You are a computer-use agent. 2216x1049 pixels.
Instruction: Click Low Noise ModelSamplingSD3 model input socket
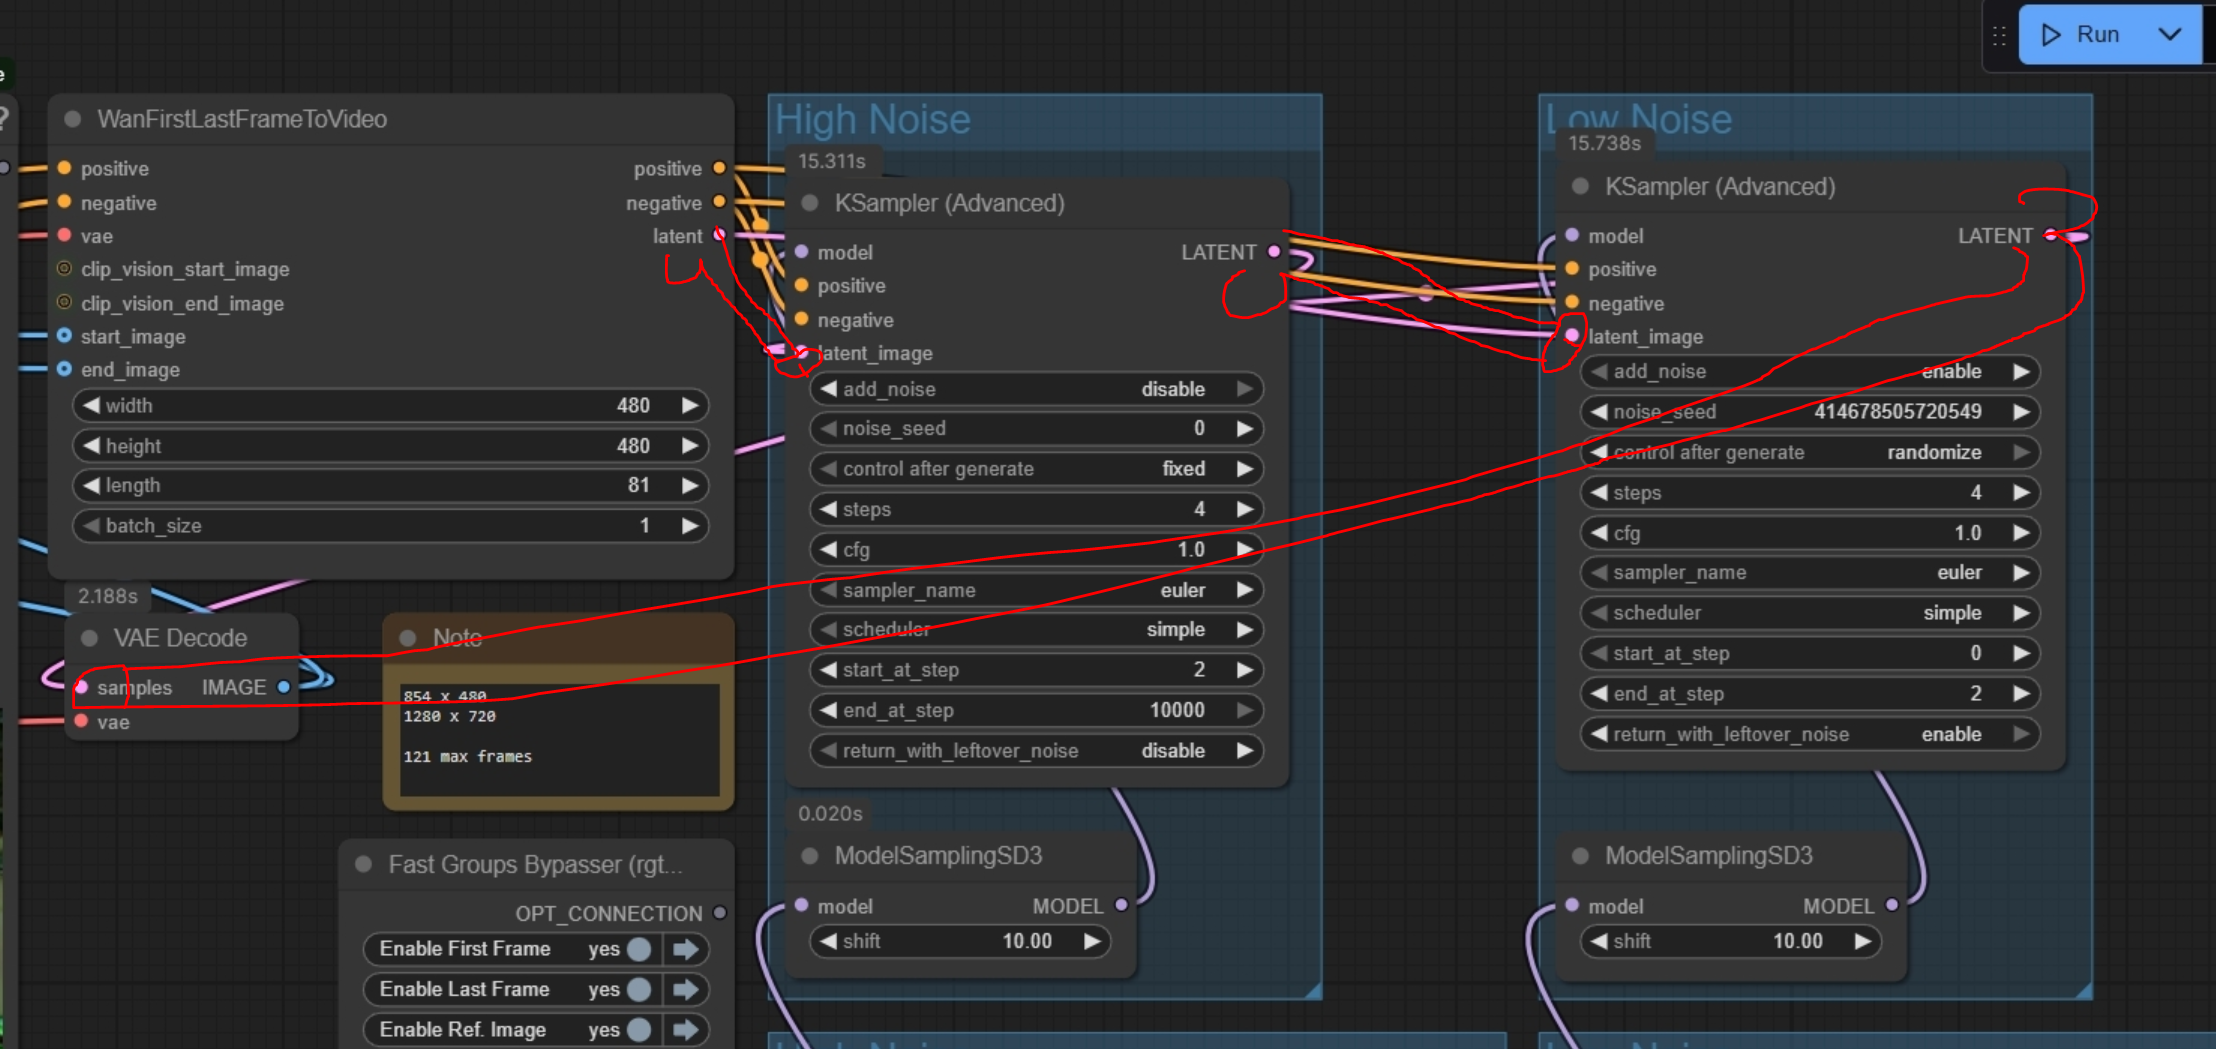point(1572,905)
